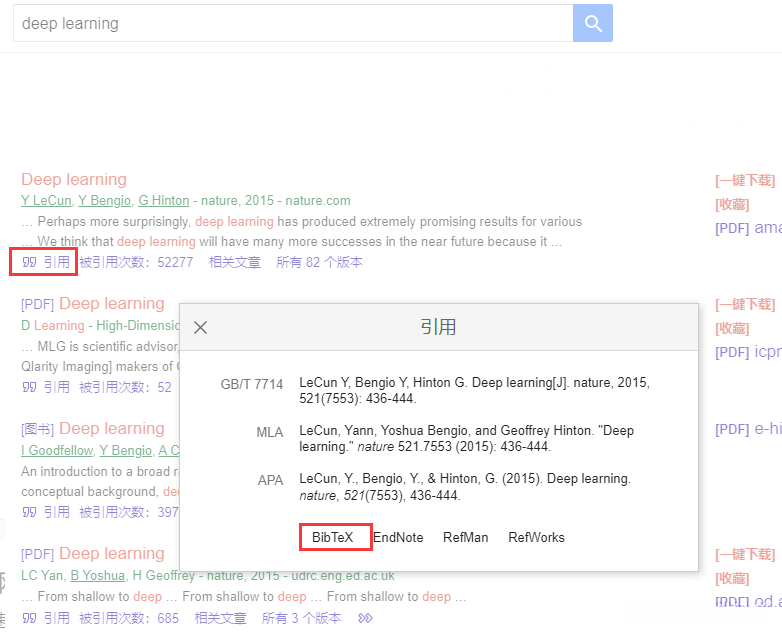Open the [PDF] e-hi link

748,429
